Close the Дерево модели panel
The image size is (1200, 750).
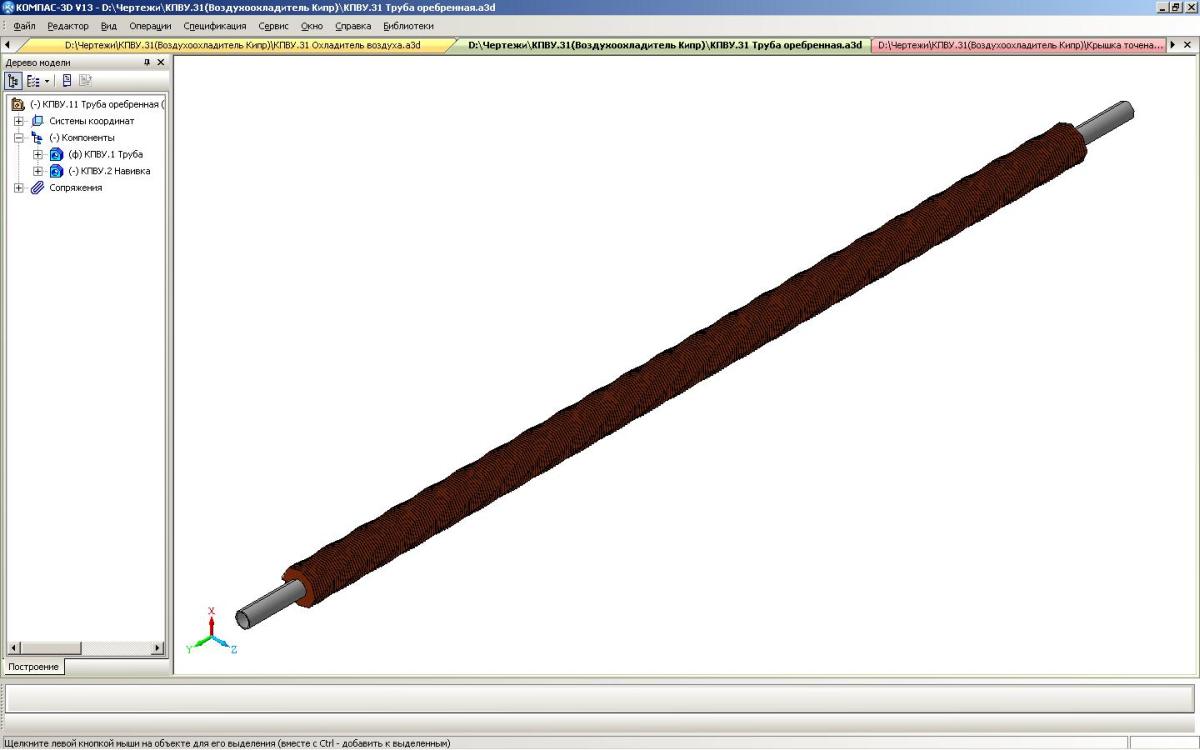pos(160,62)
